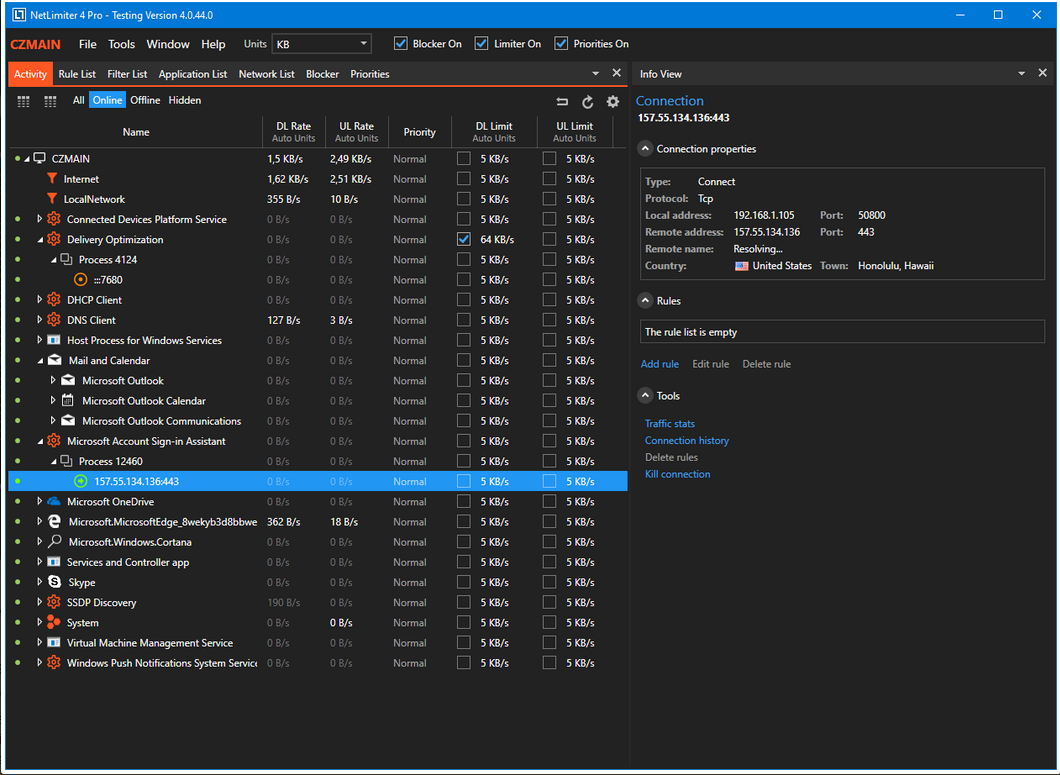Screen dimensions: 1060x775
Task: Click the compact grid view icon
Action: tap(24, 101)
